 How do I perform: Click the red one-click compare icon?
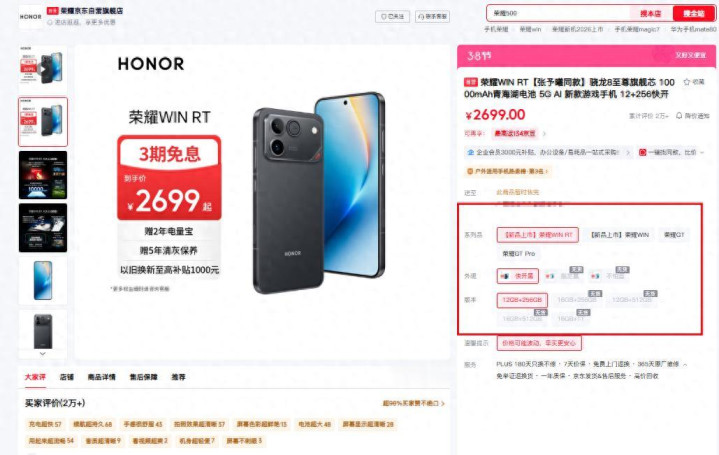[x=642, y=152]
